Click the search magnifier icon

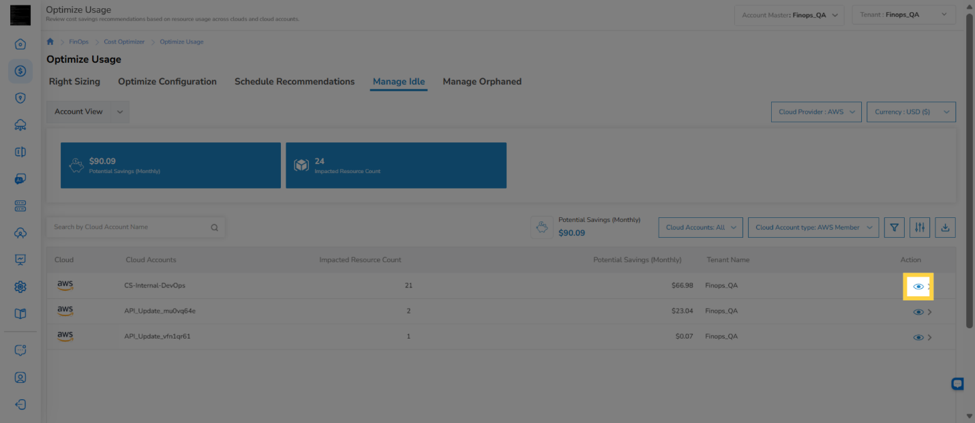pos(214,228)
